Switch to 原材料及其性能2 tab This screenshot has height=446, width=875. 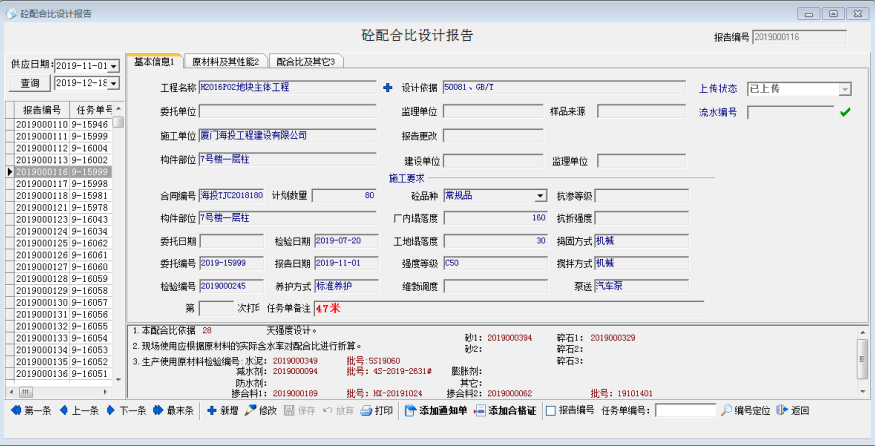pos(225,61)
